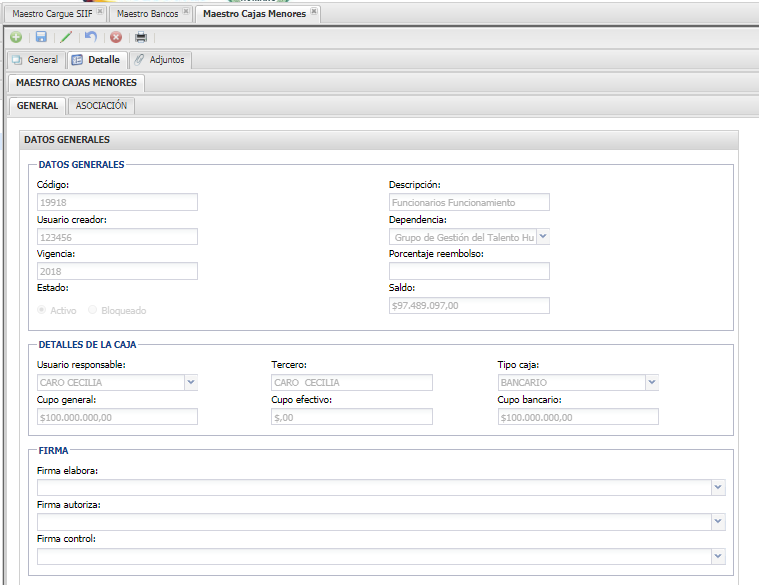
Task: Click the Porcentaje reembolso input field
Action: coord(469,271)
